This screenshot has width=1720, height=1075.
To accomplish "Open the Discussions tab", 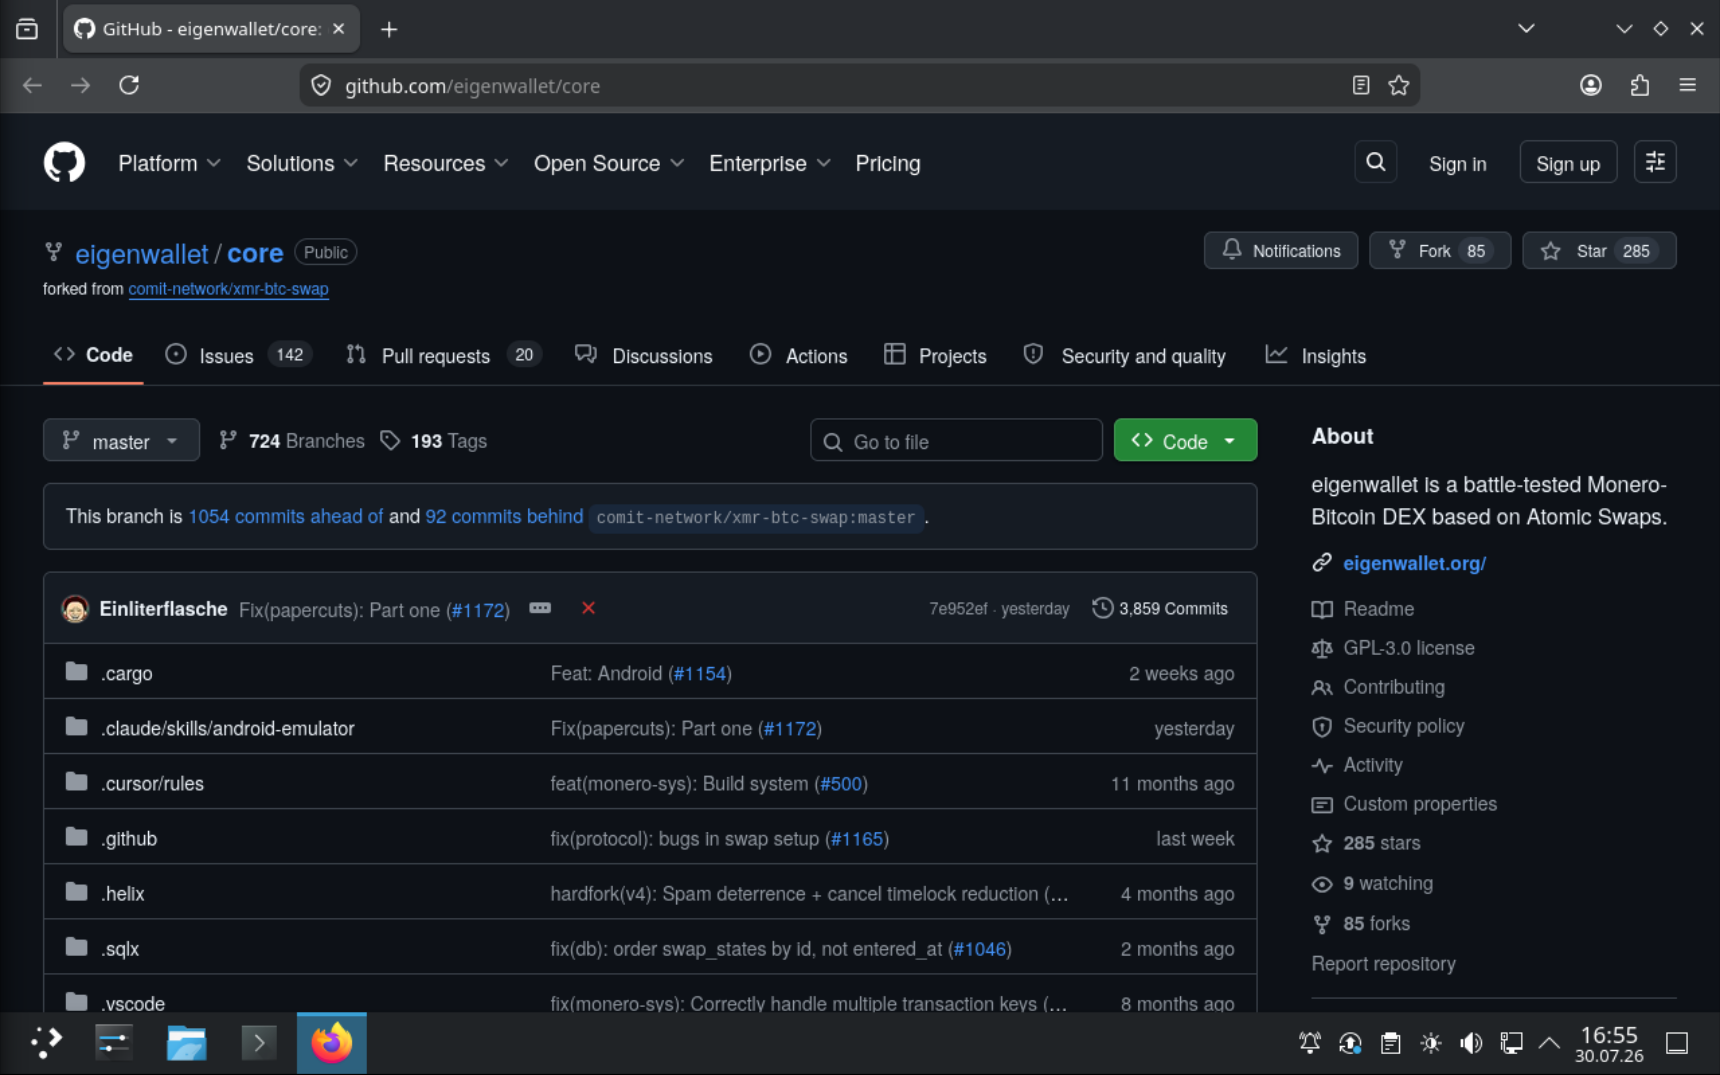I will [644, 355].
